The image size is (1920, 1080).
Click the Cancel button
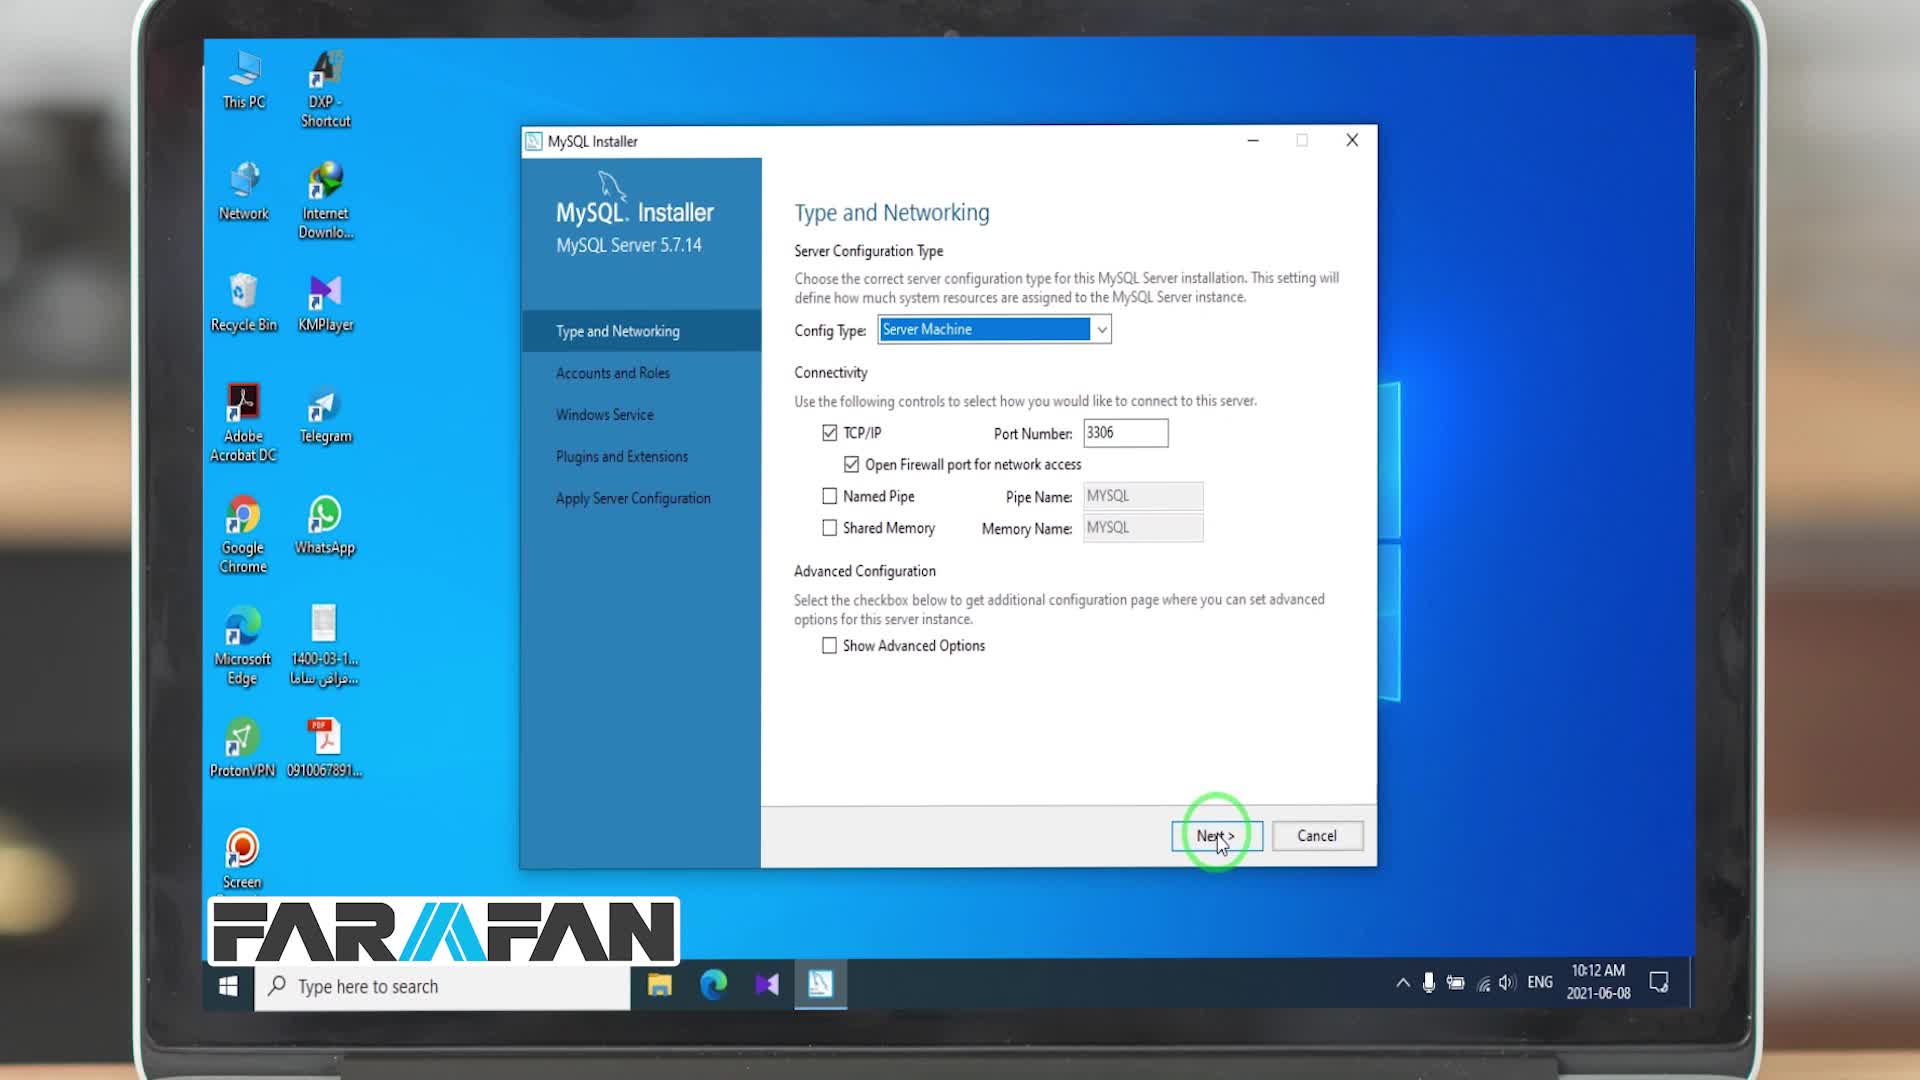1316,836
